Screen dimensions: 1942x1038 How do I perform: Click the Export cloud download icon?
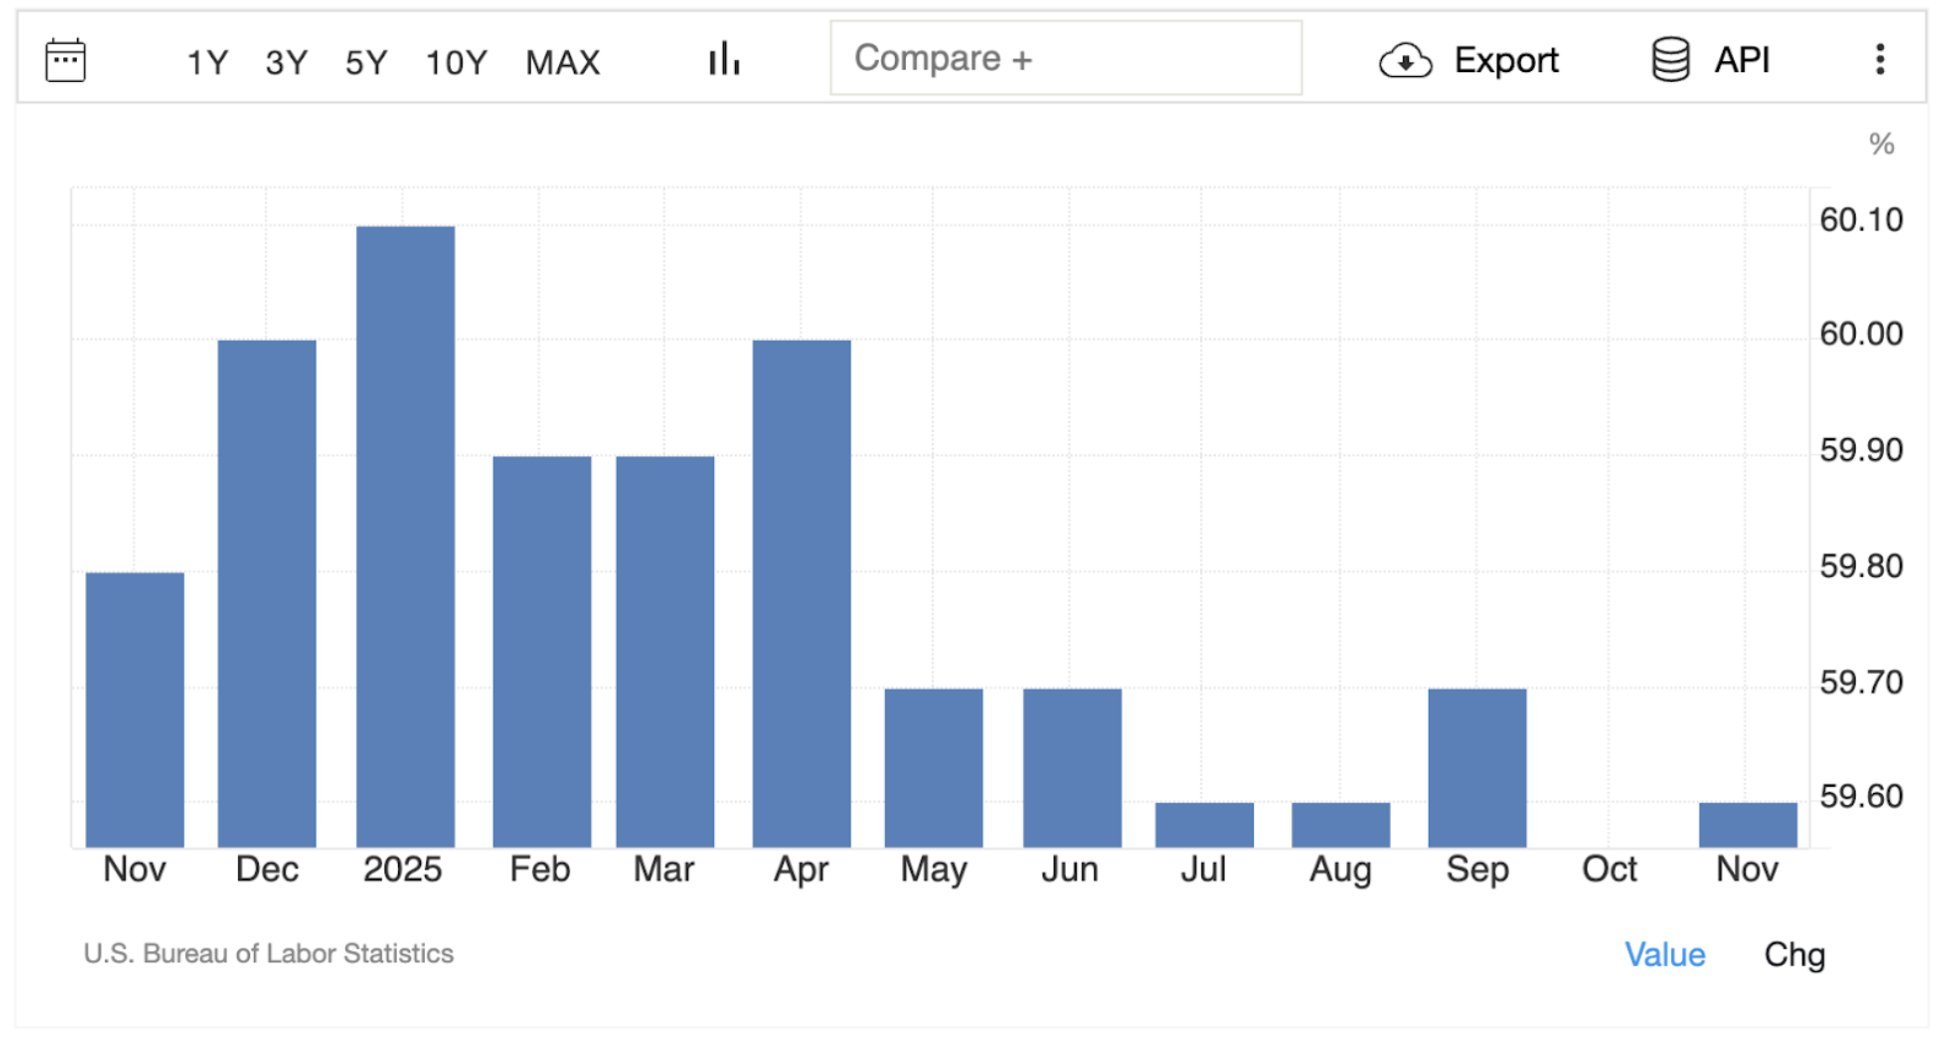tap(1405, 61)
